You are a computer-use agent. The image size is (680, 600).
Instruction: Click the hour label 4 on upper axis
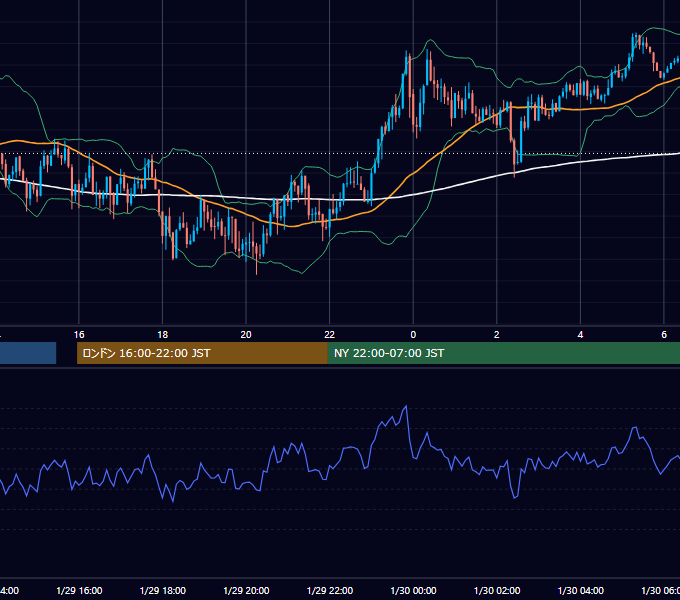click(580, 334)
